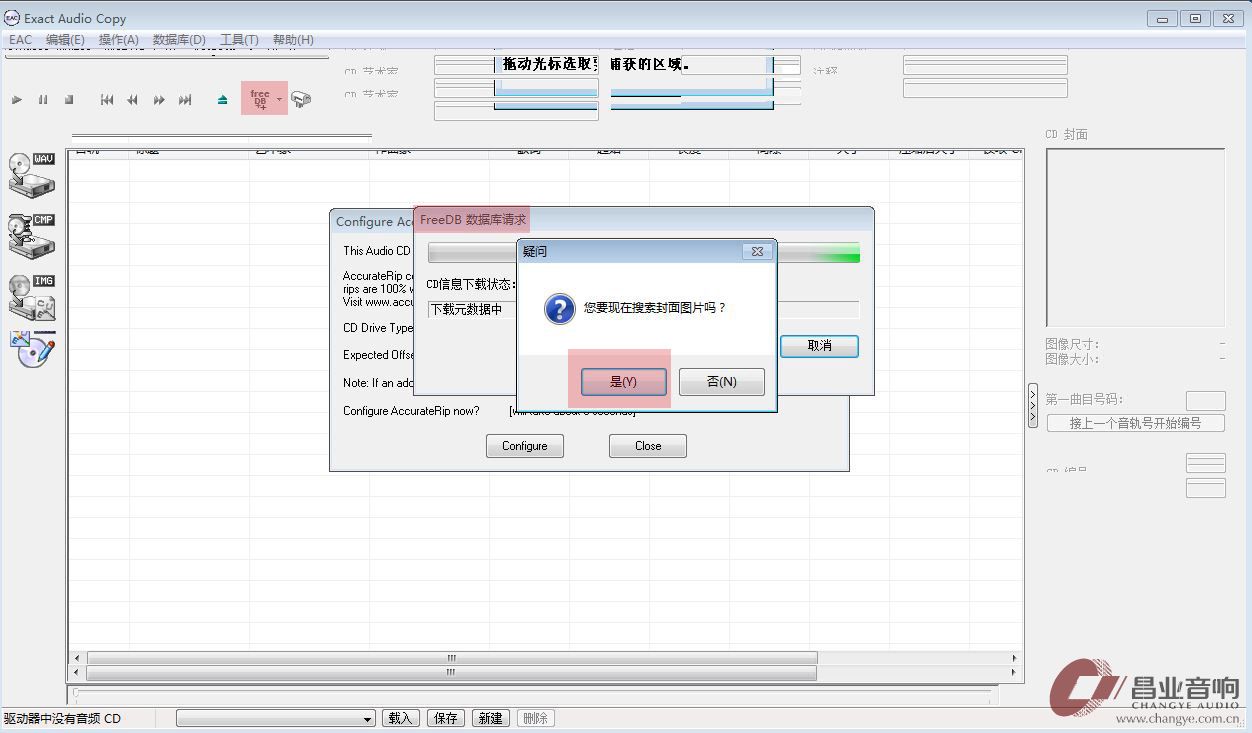Click the WAV uncompressed extract icon

pyautogui.click(x=32, y=175)
